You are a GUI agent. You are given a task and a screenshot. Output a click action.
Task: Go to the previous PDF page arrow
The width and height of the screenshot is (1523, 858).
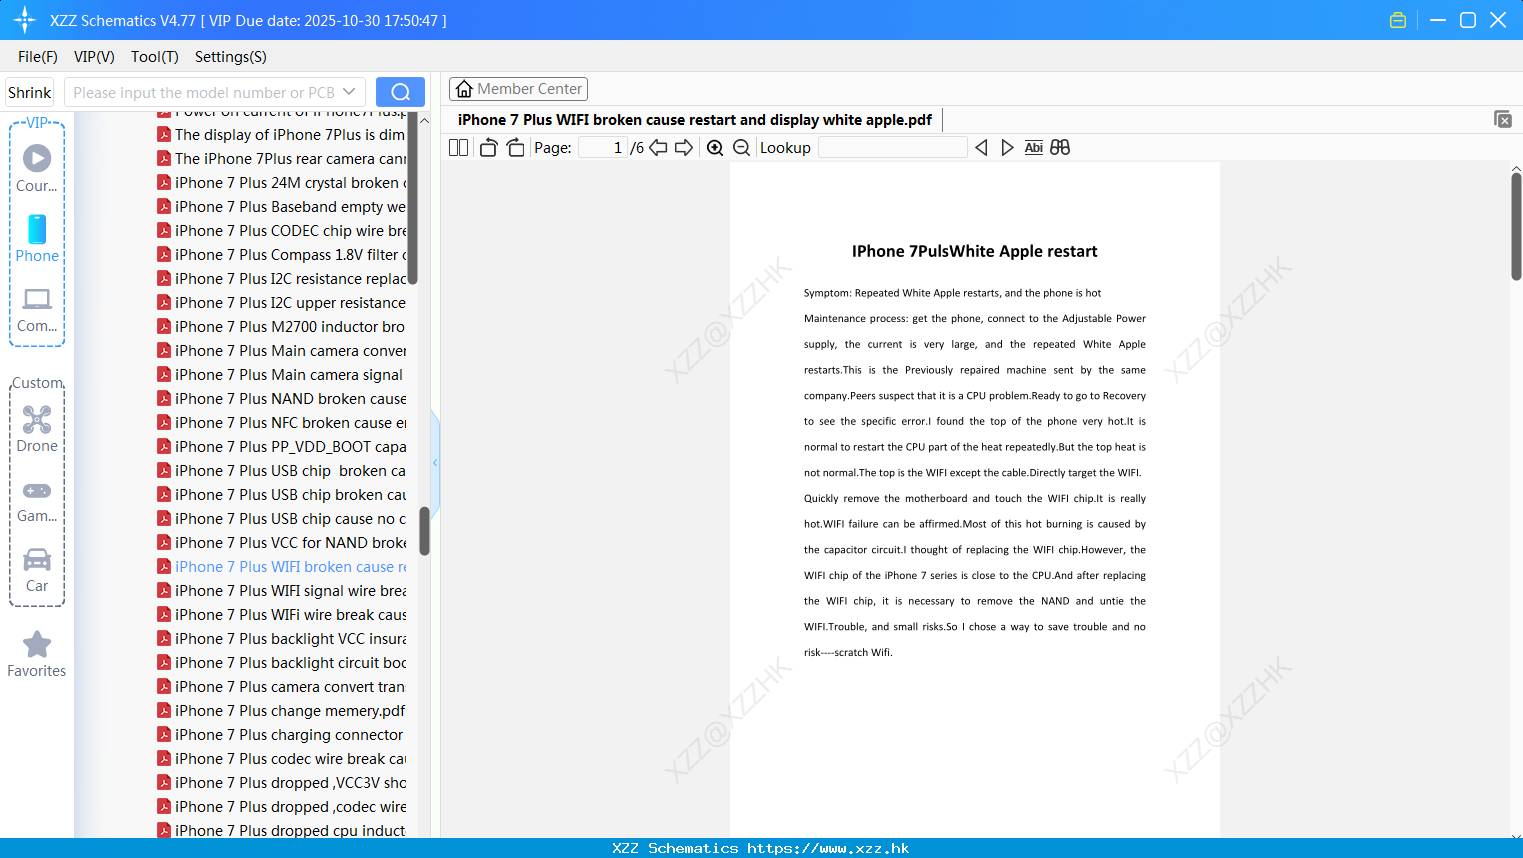(658, 148)
